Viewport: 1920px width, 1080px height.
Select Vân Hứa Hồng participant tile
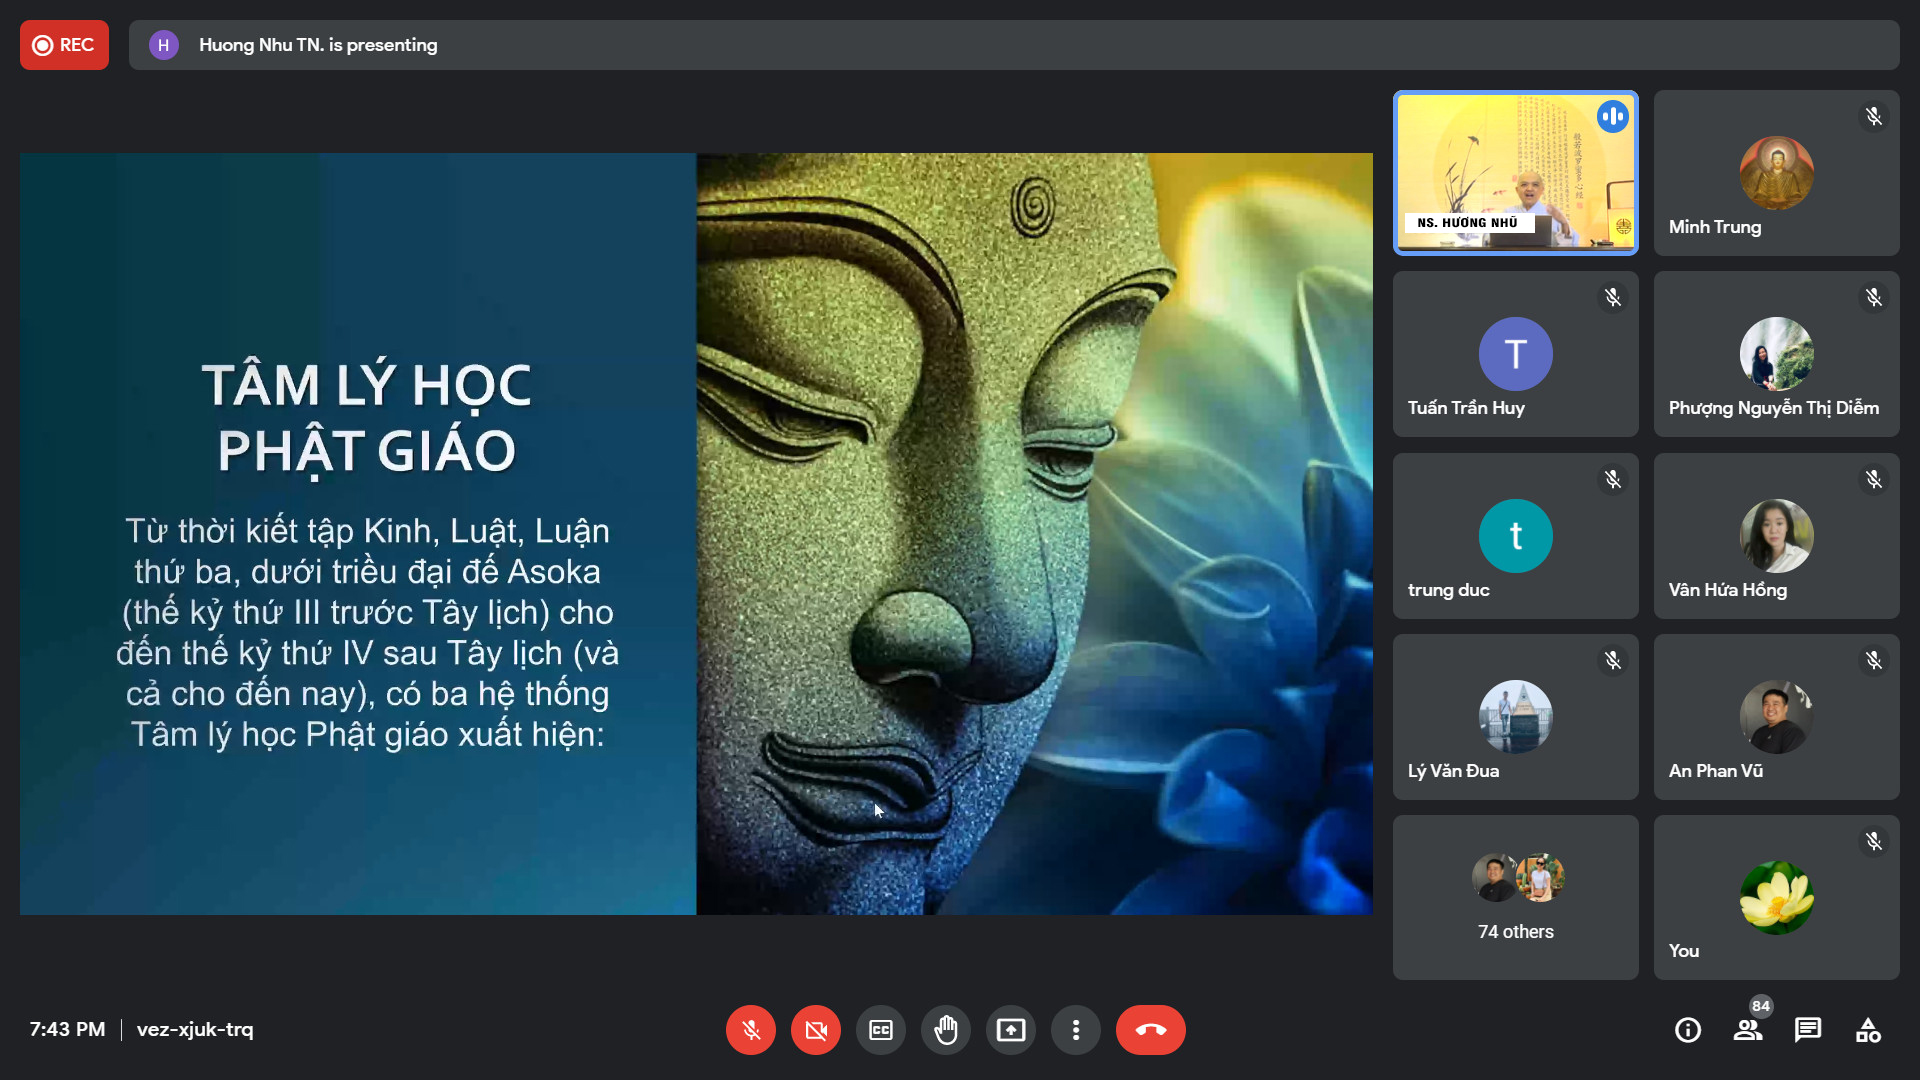[1776, 536]
